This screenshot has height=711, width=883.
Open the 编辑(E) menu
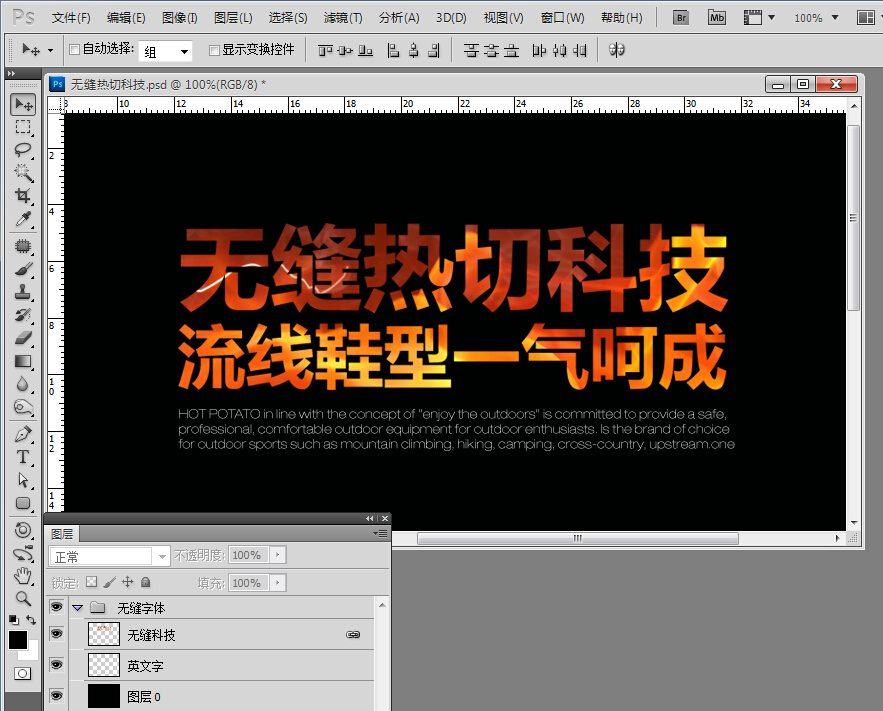[x=126, y=18]
